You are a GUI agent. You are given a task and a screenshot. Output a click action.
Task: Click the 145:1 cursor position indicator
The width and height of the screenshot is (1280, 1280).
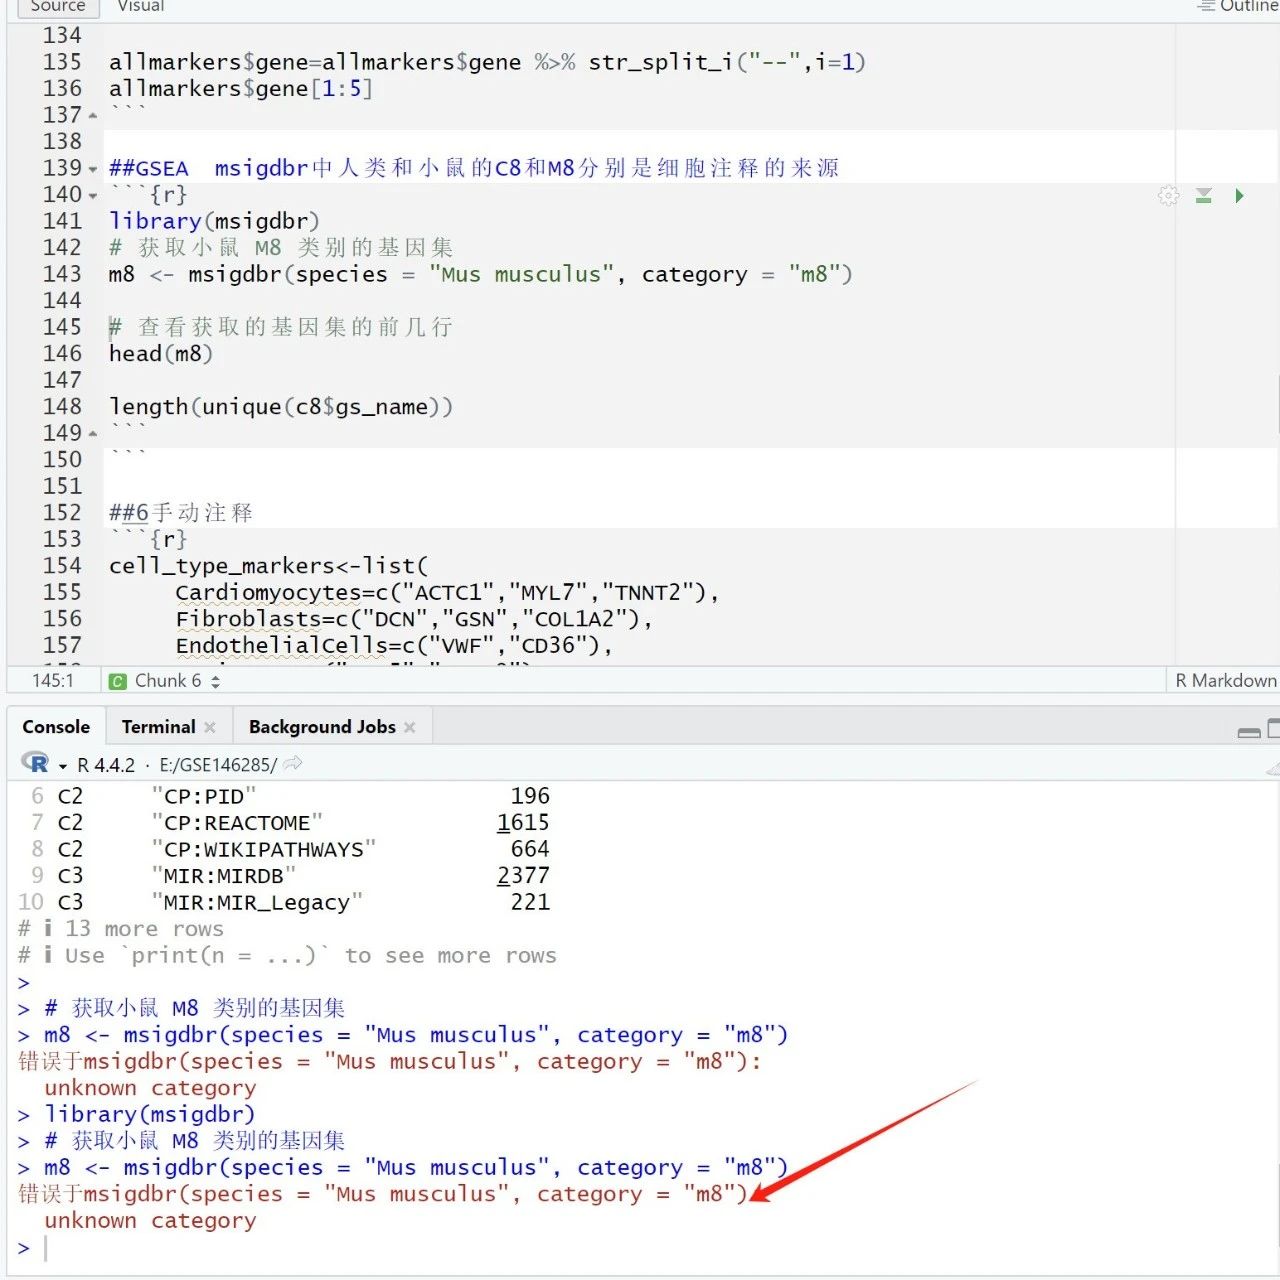point(52,681)
